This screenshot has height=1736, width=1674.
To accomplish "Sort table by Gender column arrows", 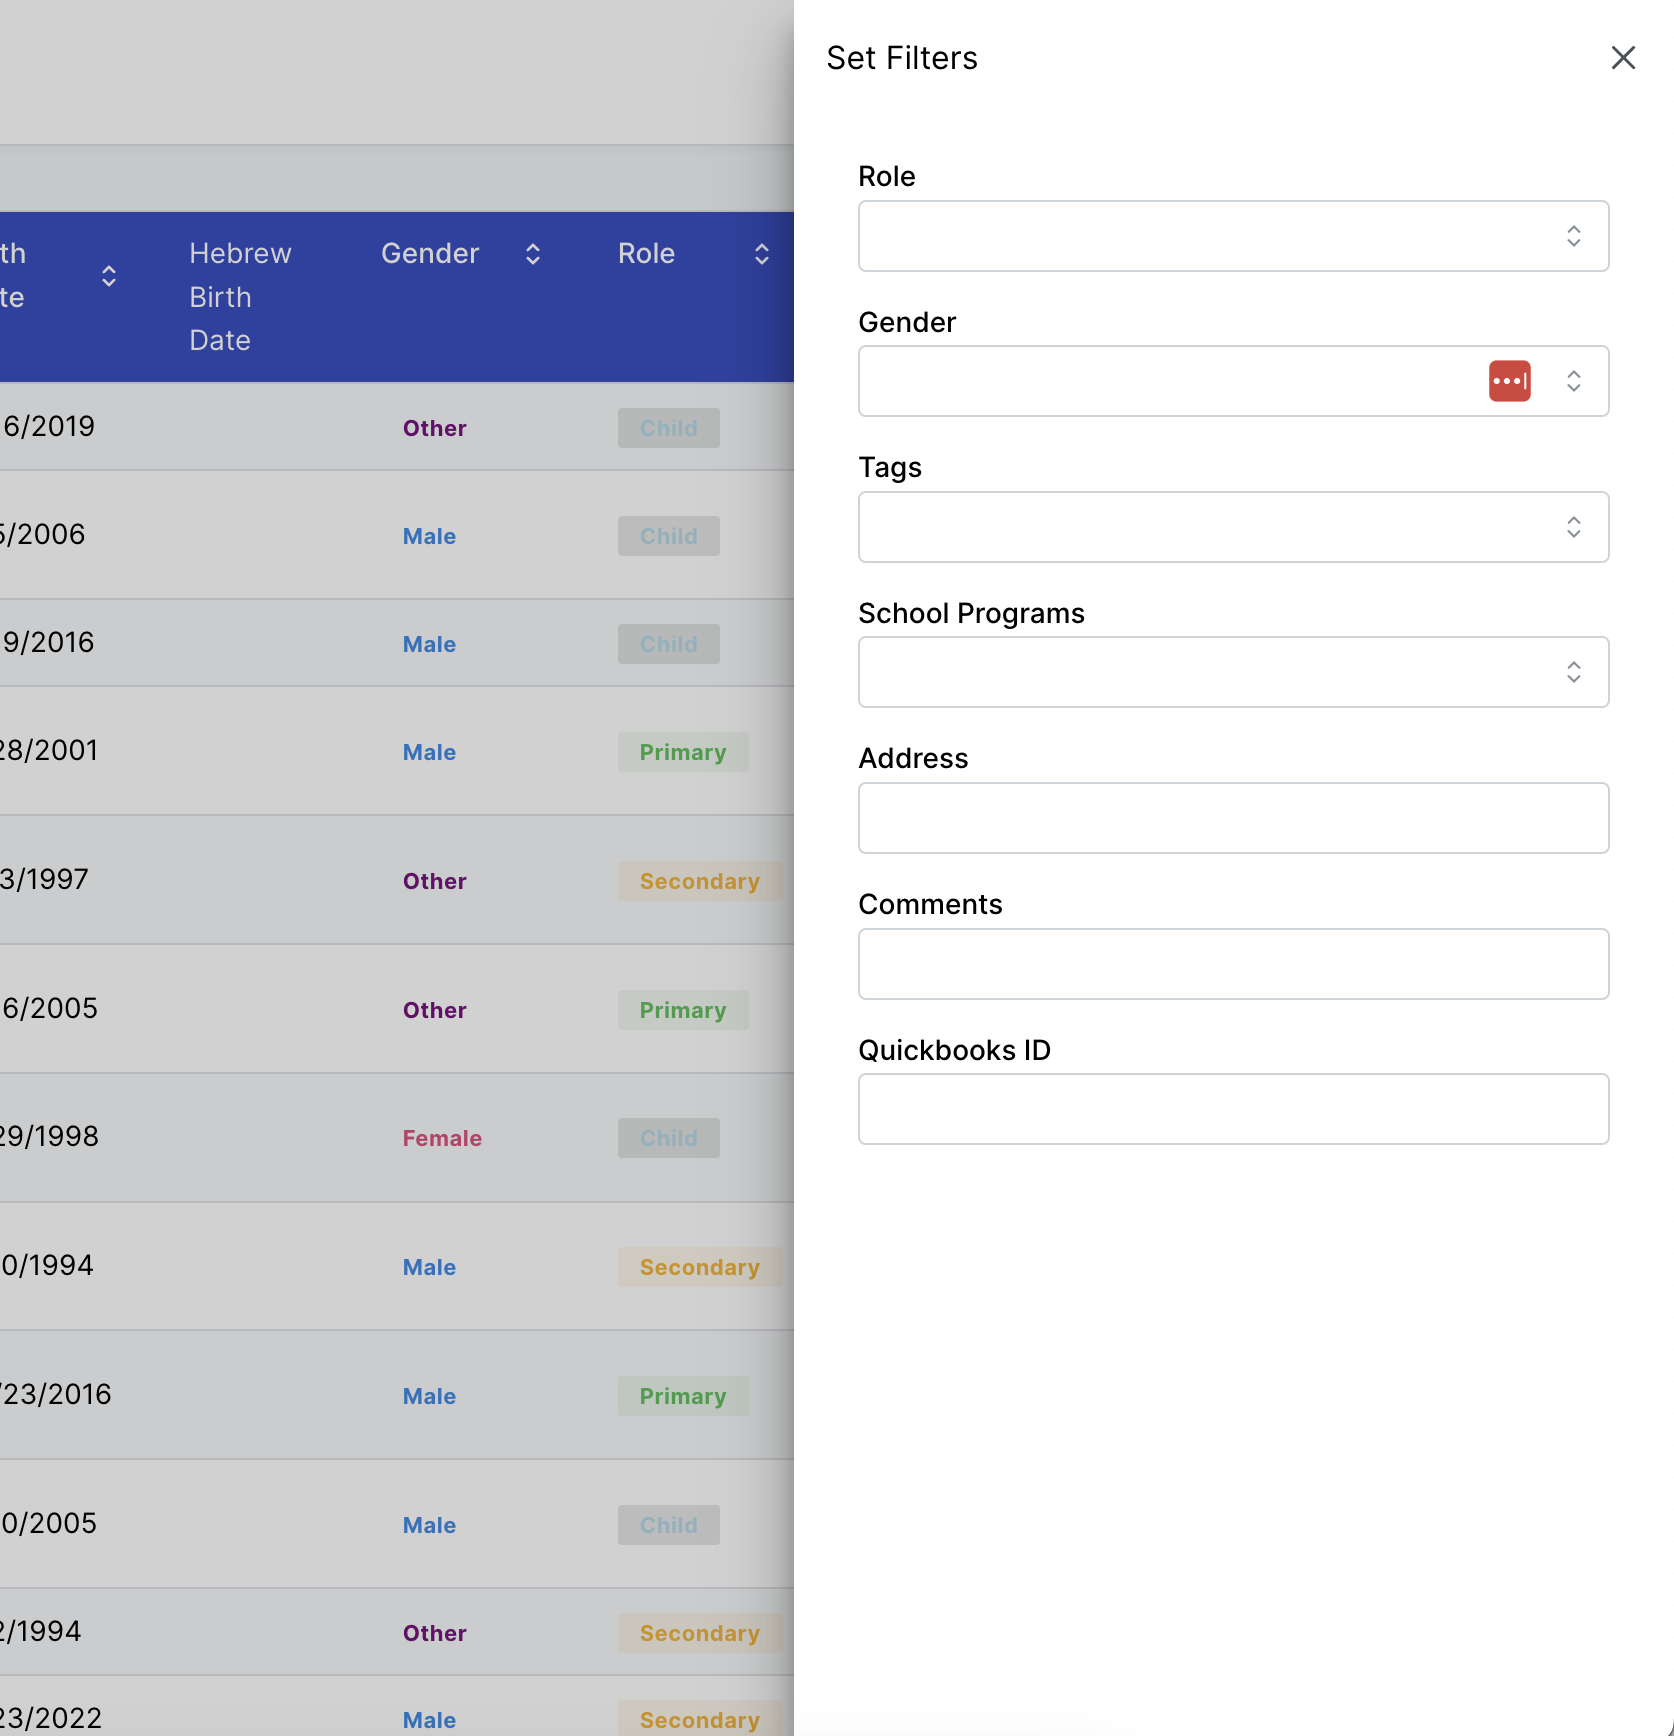I will pos(533,254).
